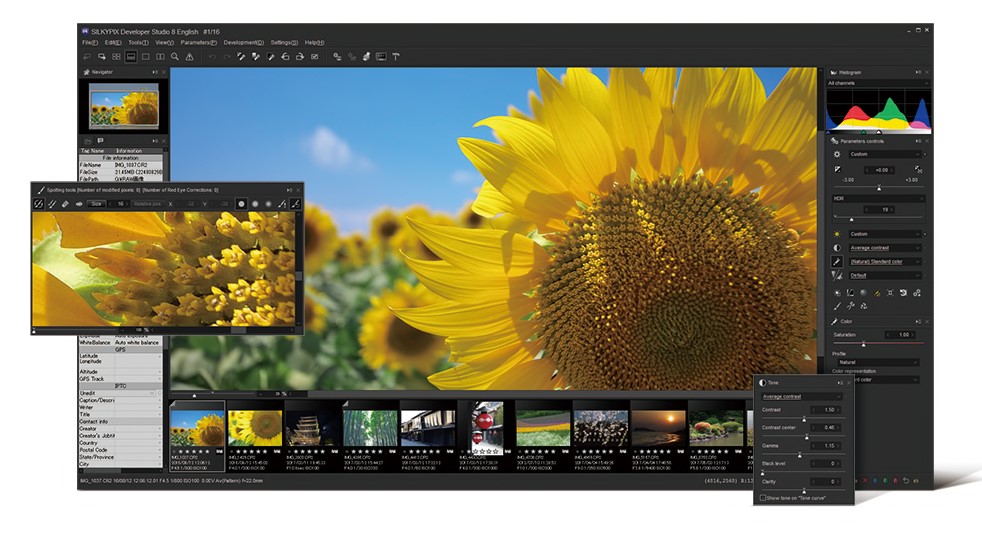Select the eraser tool in Spotting tools
Image resolution: width=982 pixels, height=544 pixels.
point(65,203)
